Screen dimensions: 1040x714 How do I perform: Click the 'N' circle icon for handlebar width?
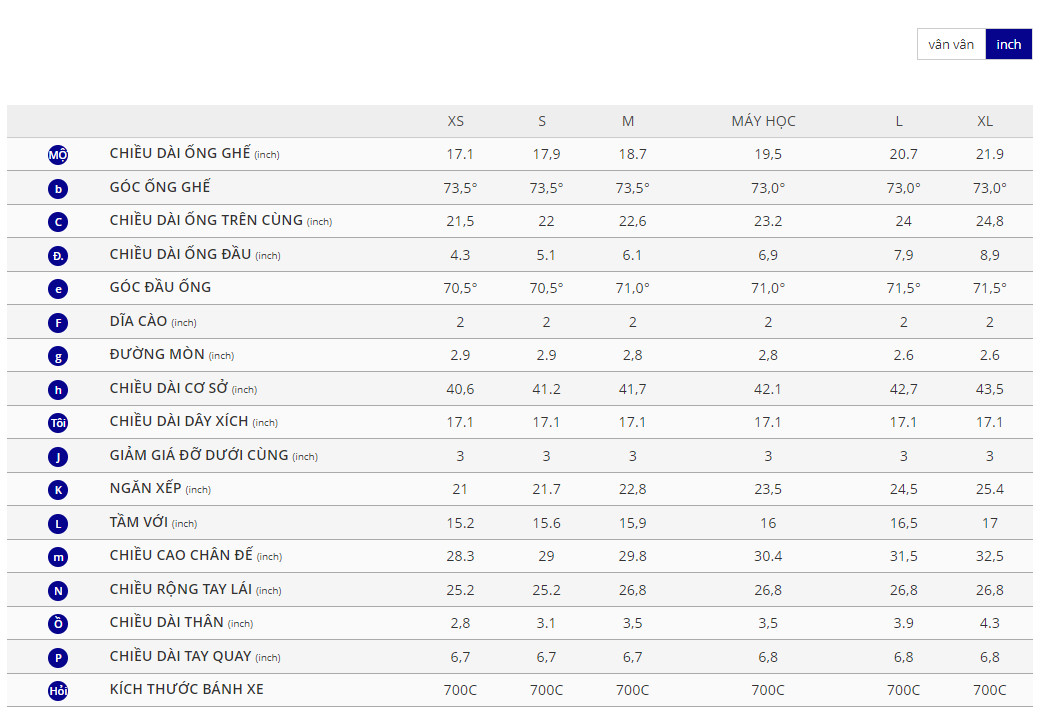click(x=58, y=590)
